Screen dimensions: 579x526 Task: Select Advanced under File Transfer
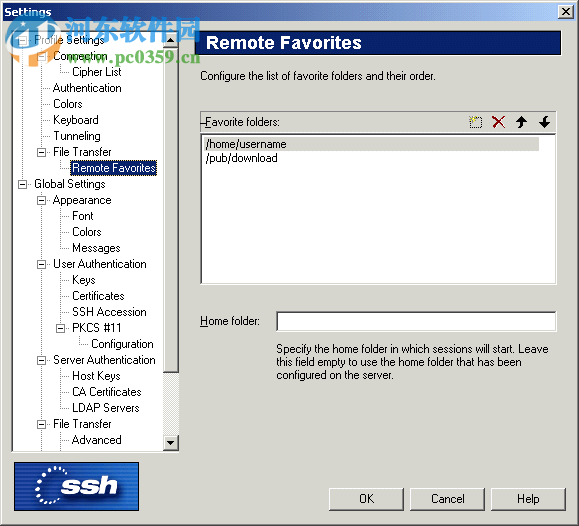pos(97,440)
